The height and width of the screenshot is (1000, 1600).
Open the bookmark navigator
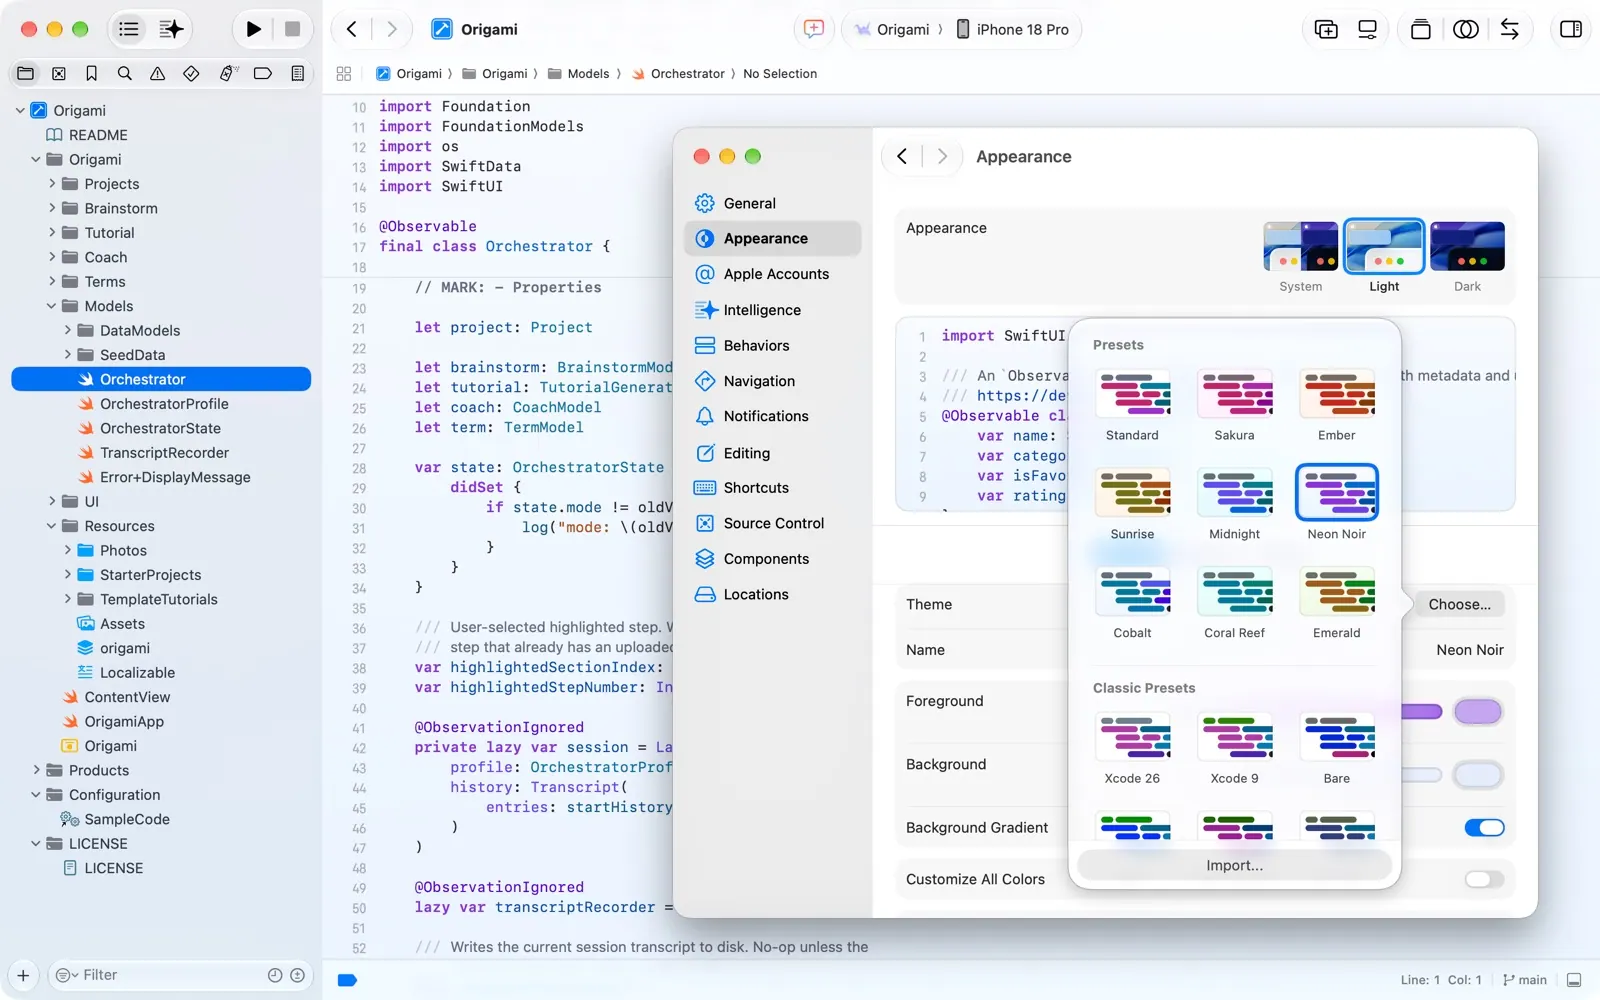coord(91,73)
